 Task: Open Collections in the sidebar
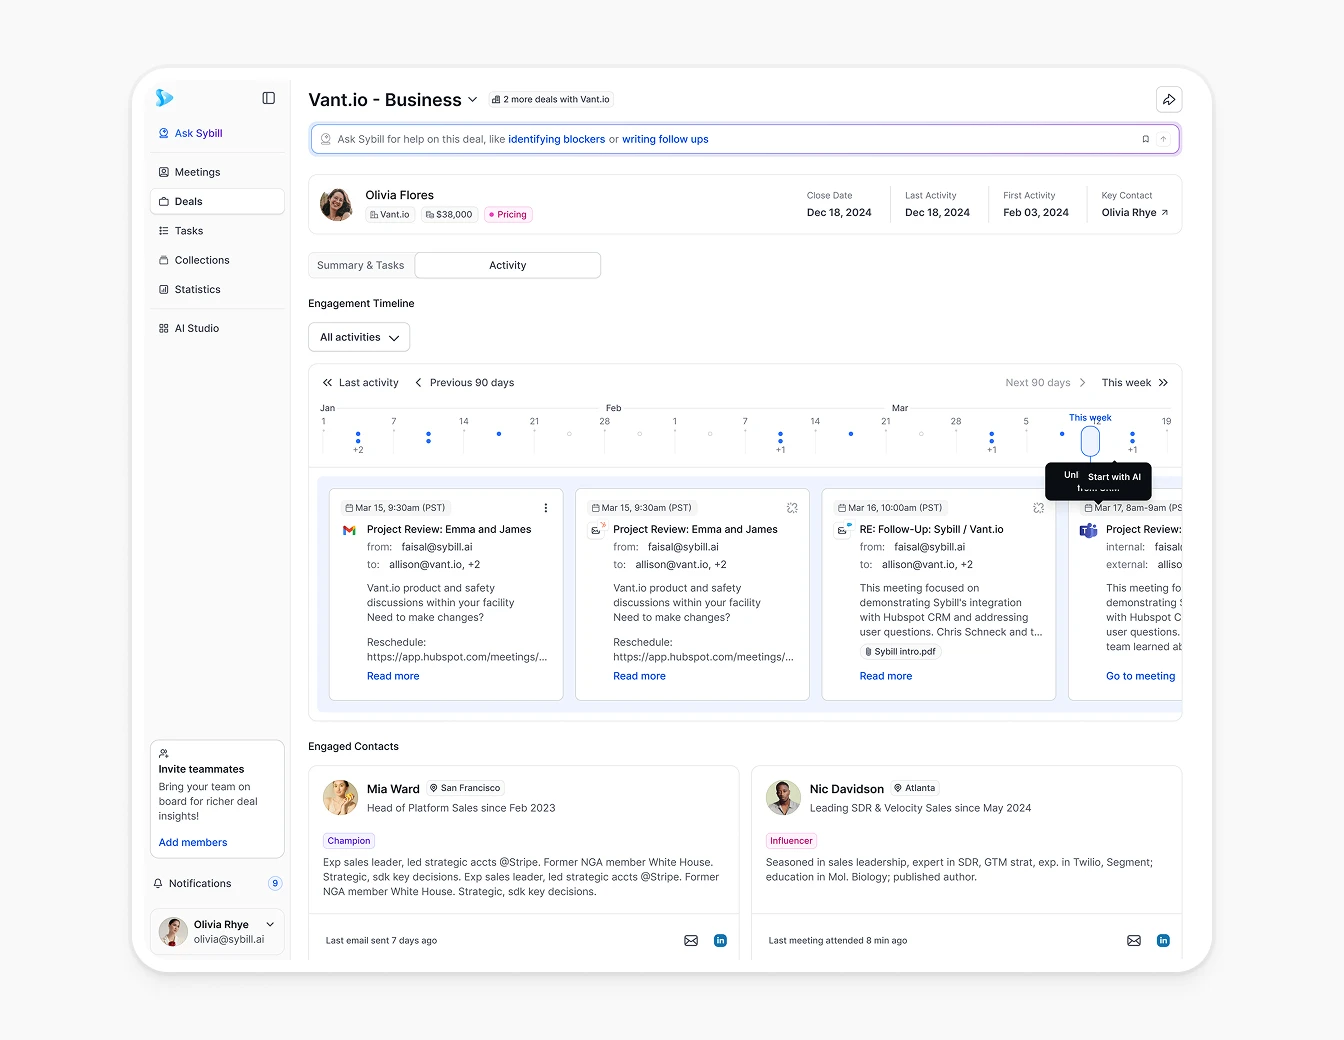(x=201, y=260)
